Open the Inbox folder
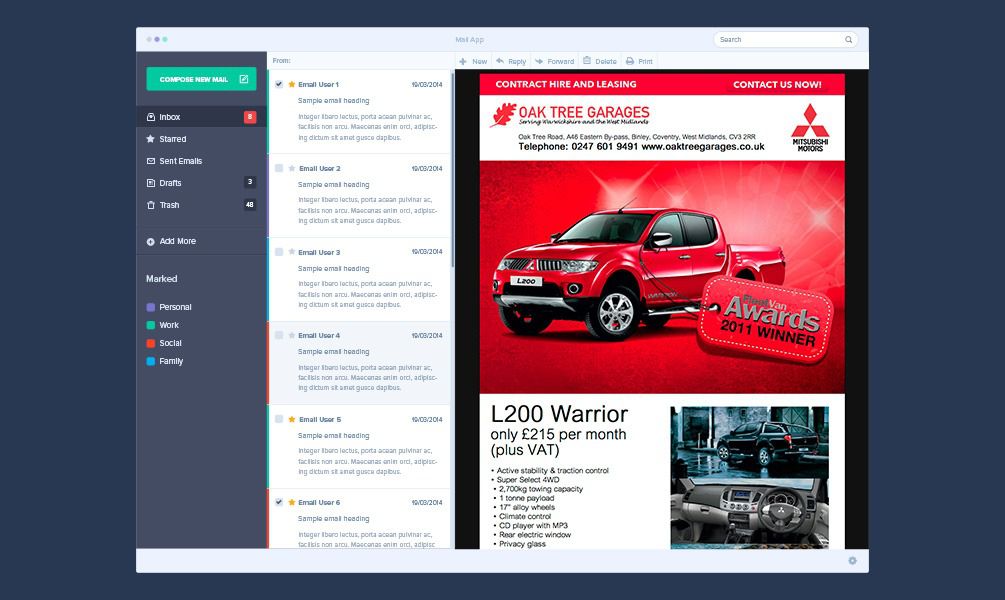 [x=201, y=117]
